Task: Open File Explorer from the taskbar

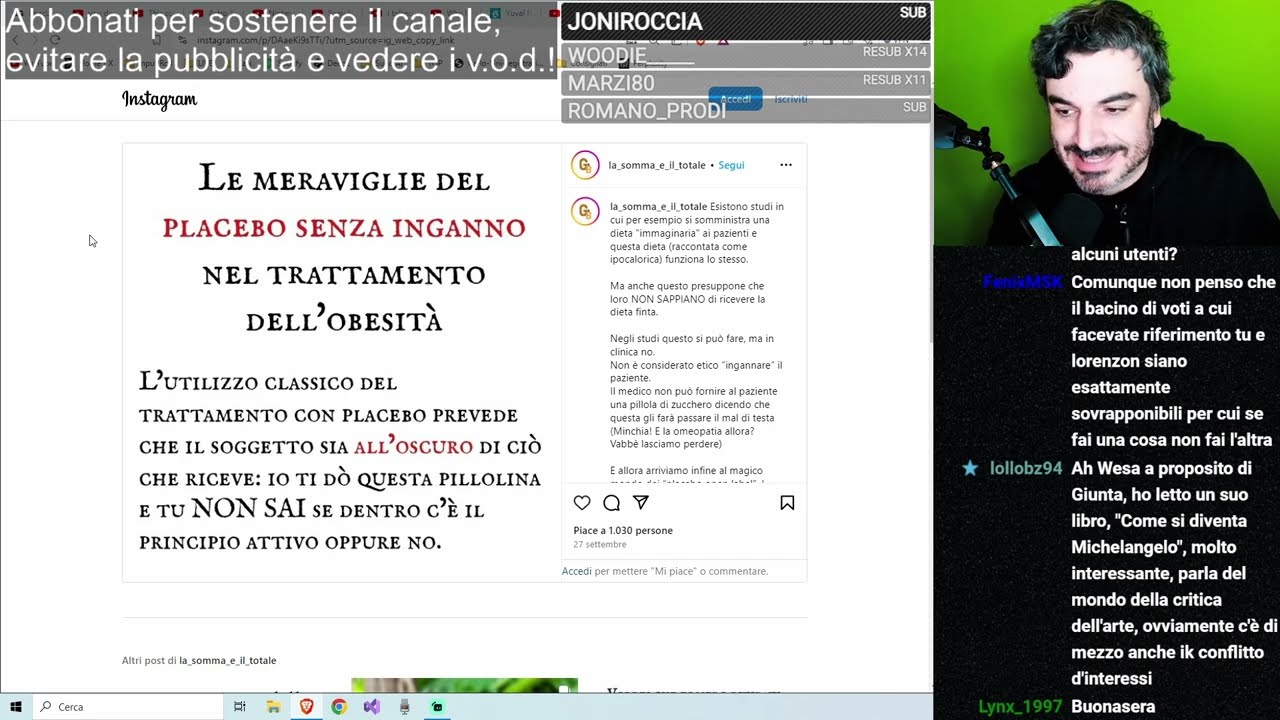Action: point(273,706)
